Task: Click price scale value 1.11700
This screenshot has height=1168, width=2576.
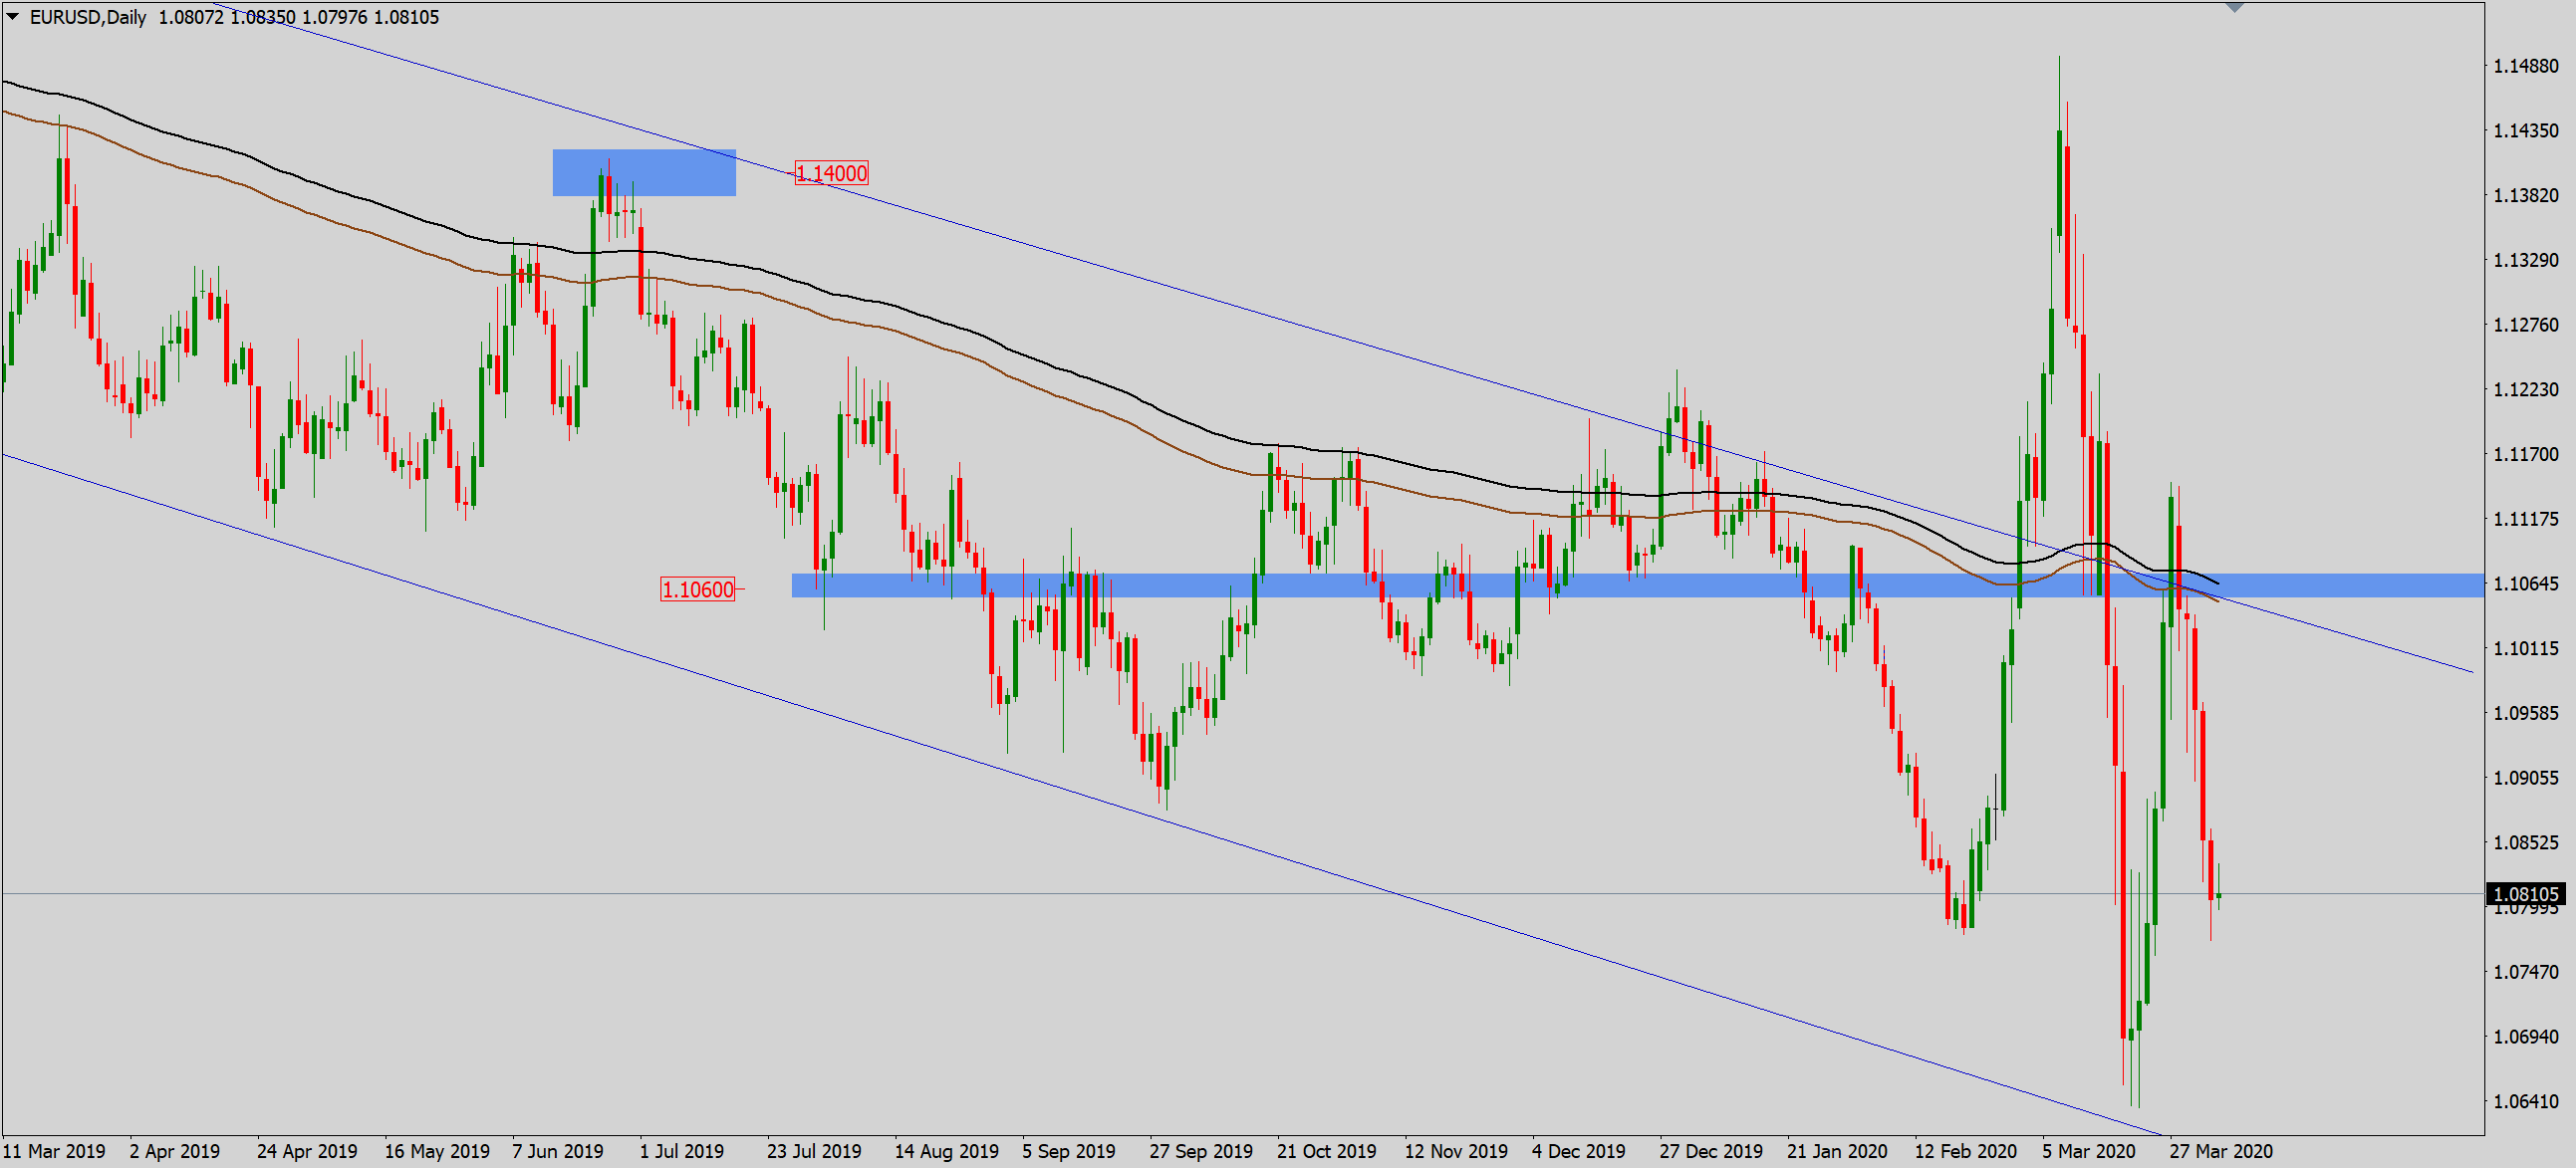Action: (2526, 454)
